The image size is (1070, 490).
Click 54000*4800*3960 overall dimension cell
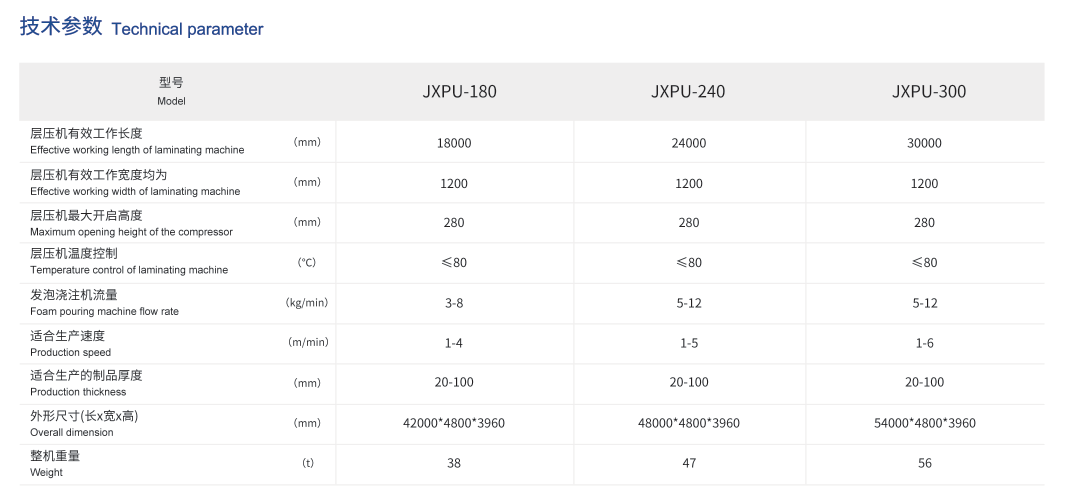(x=925, y=423)
